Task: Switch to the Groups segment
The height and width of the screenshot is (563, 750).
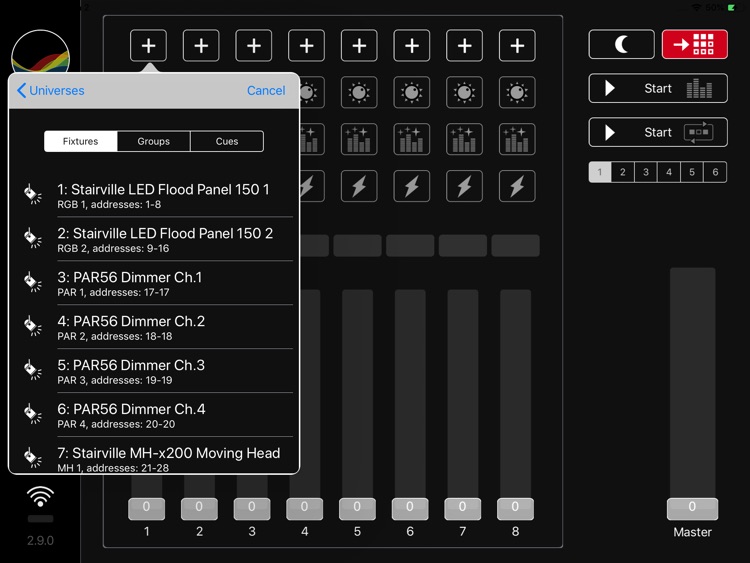Action: pyautogui.click(x=154, y=141)
